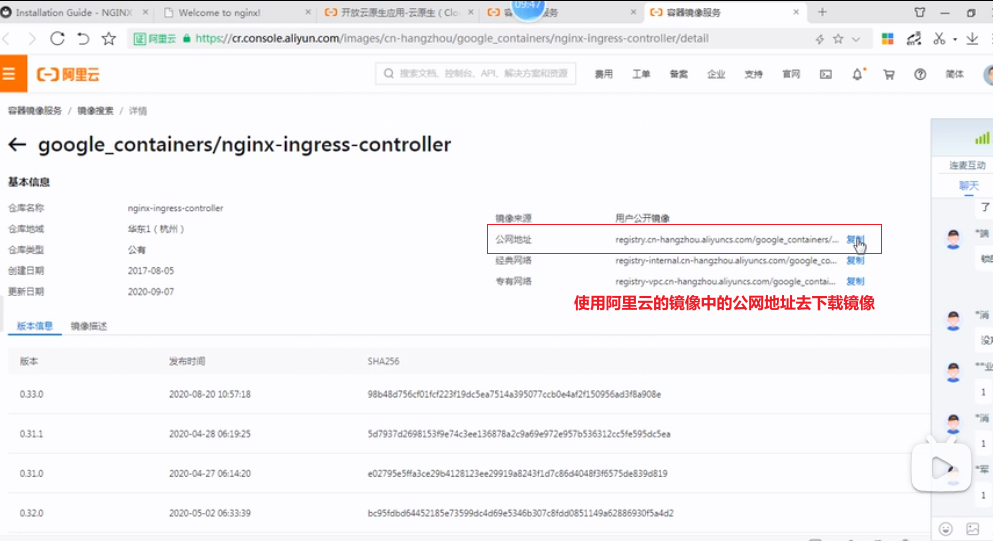Click version 0.31.1 row

[x=469, y=434]
